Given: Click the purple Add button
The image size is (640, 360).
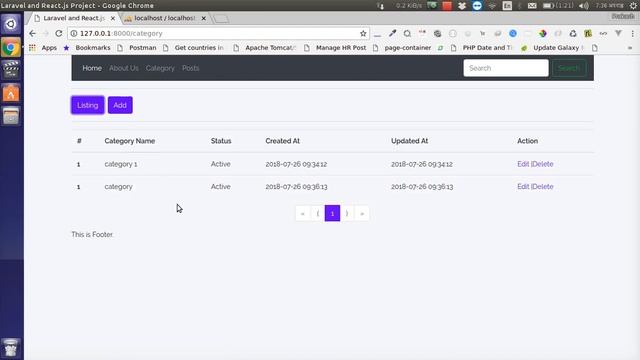Looking at the screenshot, I should pyautogui.click(x=120, y=105).
